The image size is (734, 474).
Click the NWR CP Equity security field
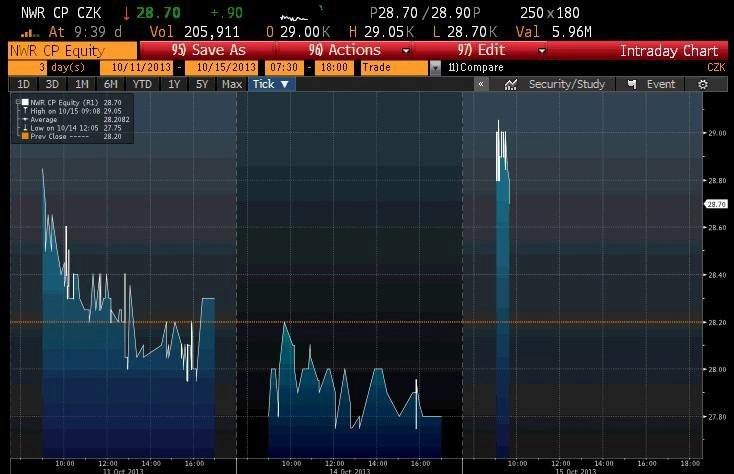[73, 51]
